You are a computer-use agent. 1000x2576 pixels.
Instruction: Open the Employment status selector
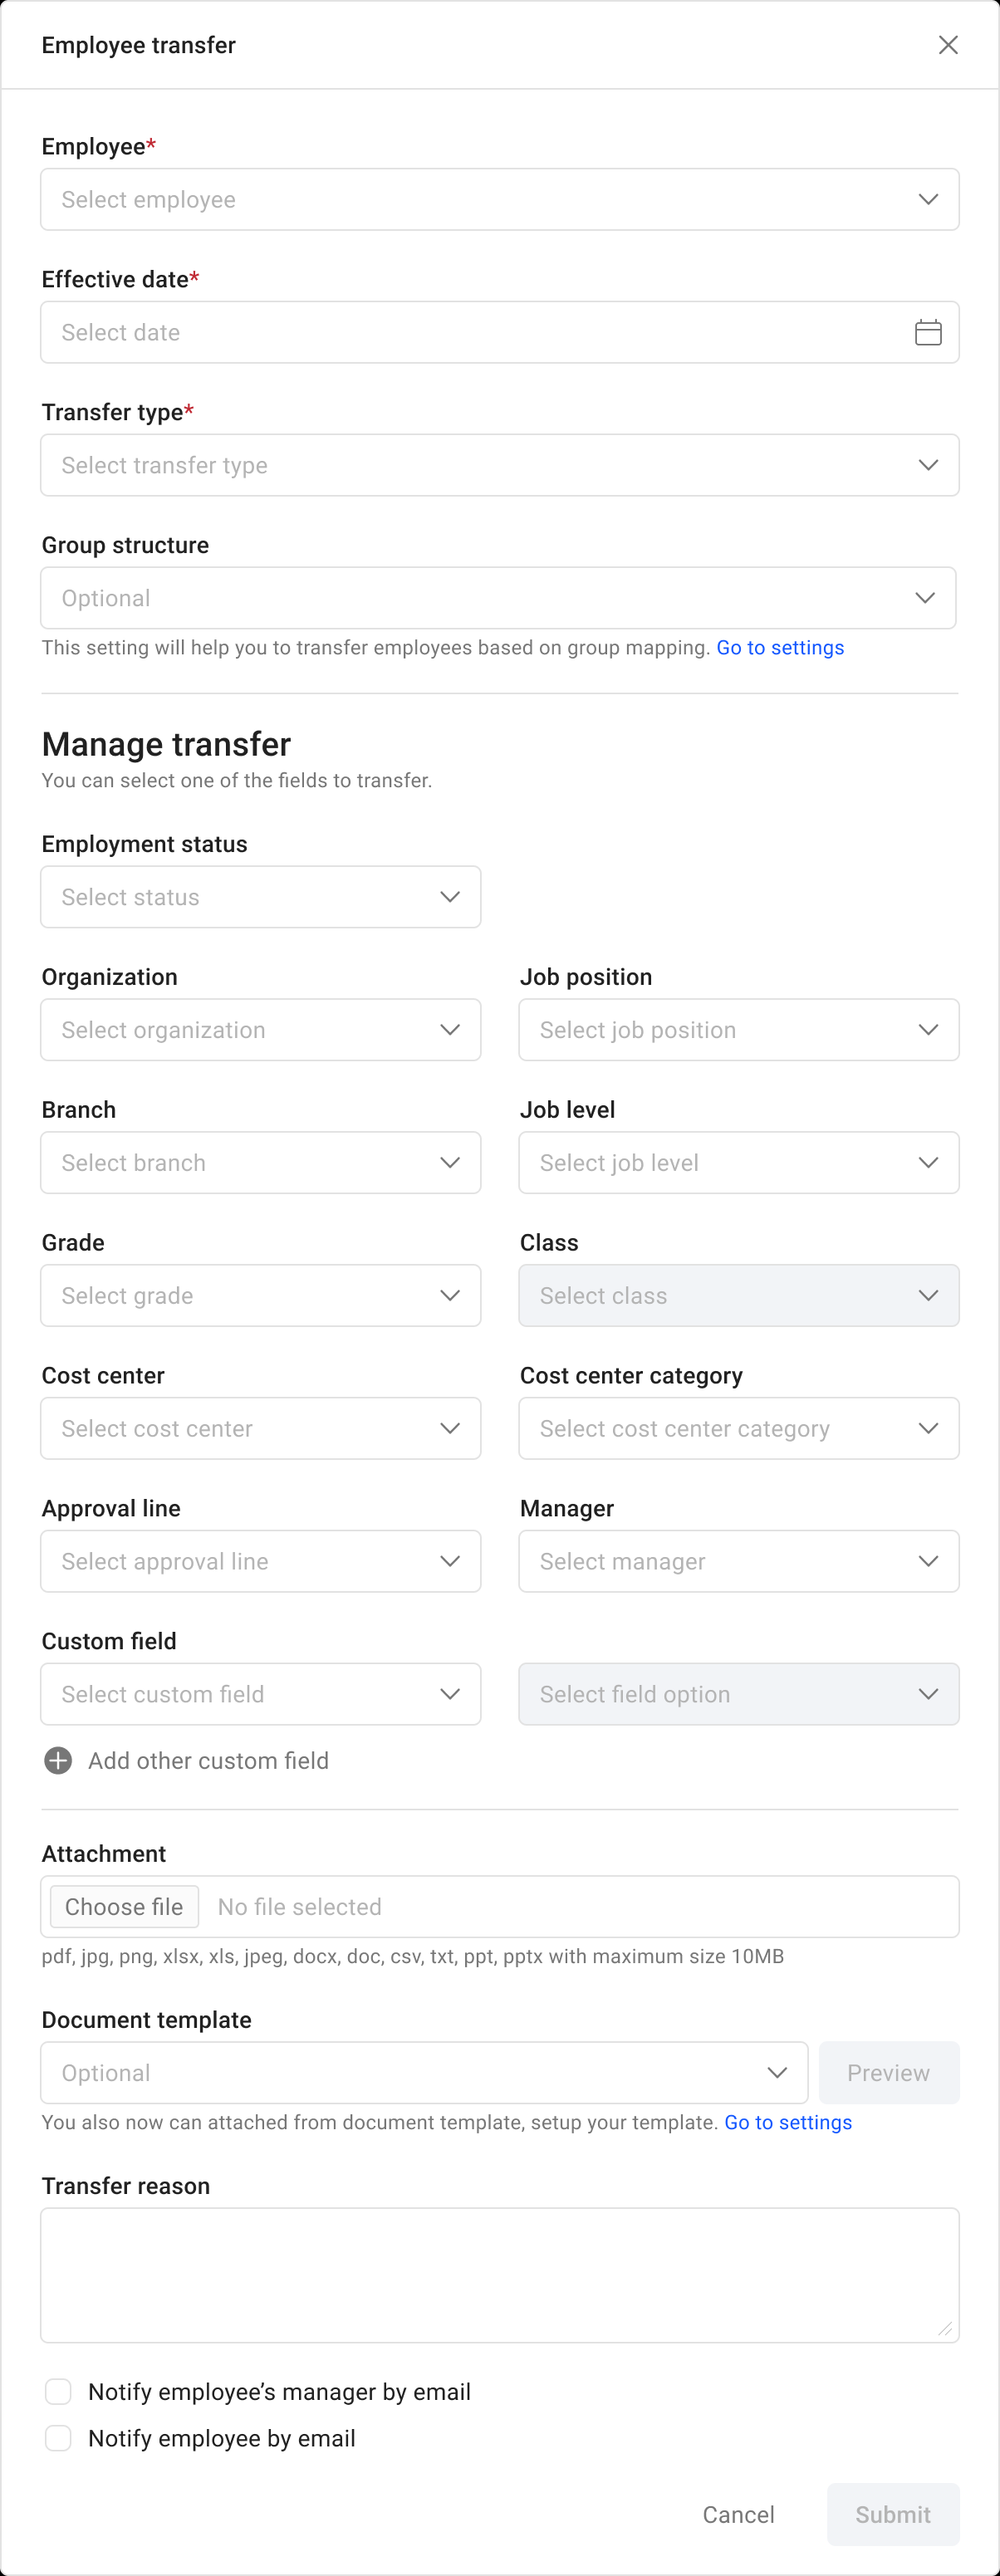260,896
